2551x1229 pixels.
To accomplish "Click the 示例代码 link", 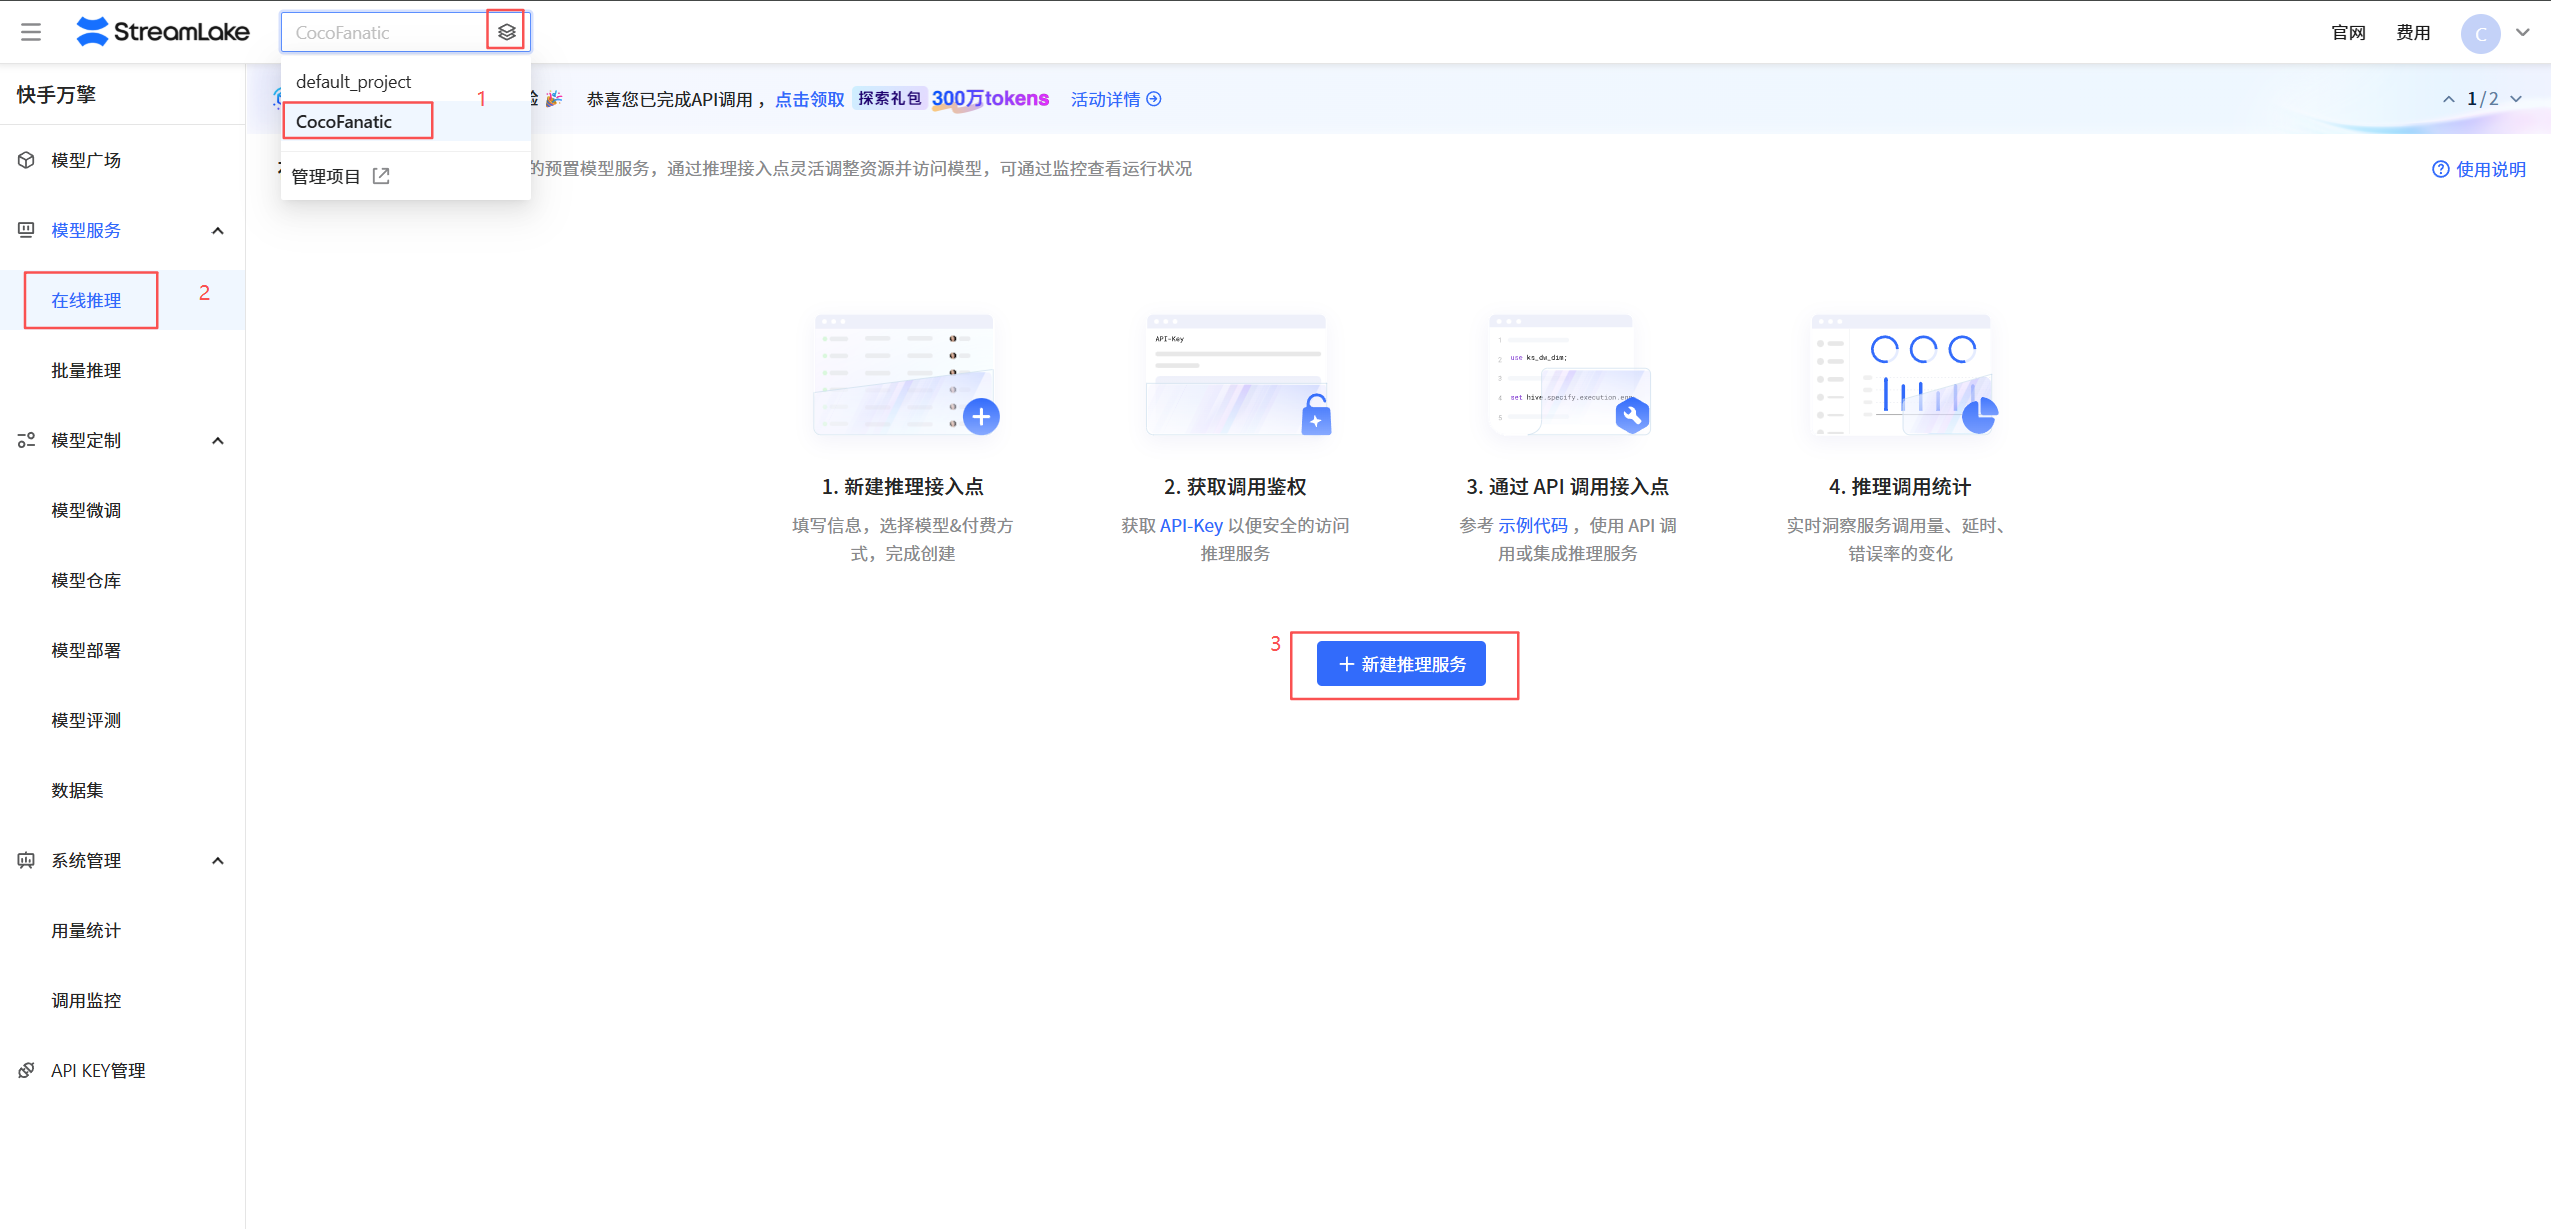I will point(1532,525).
